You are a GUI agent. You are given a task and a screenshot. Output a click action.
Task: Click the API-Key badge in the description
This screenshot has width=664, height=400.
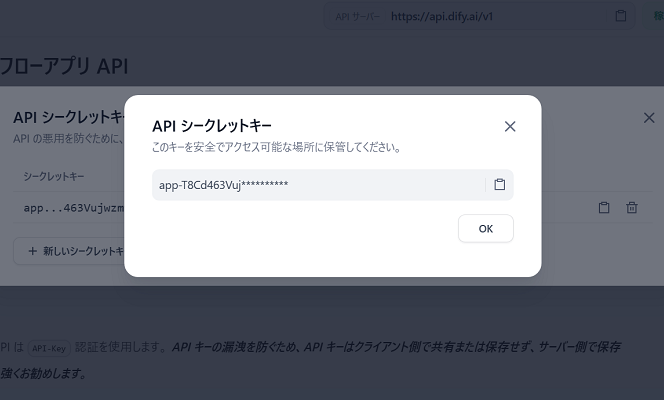pyautogui.click(x=48, y=347)
